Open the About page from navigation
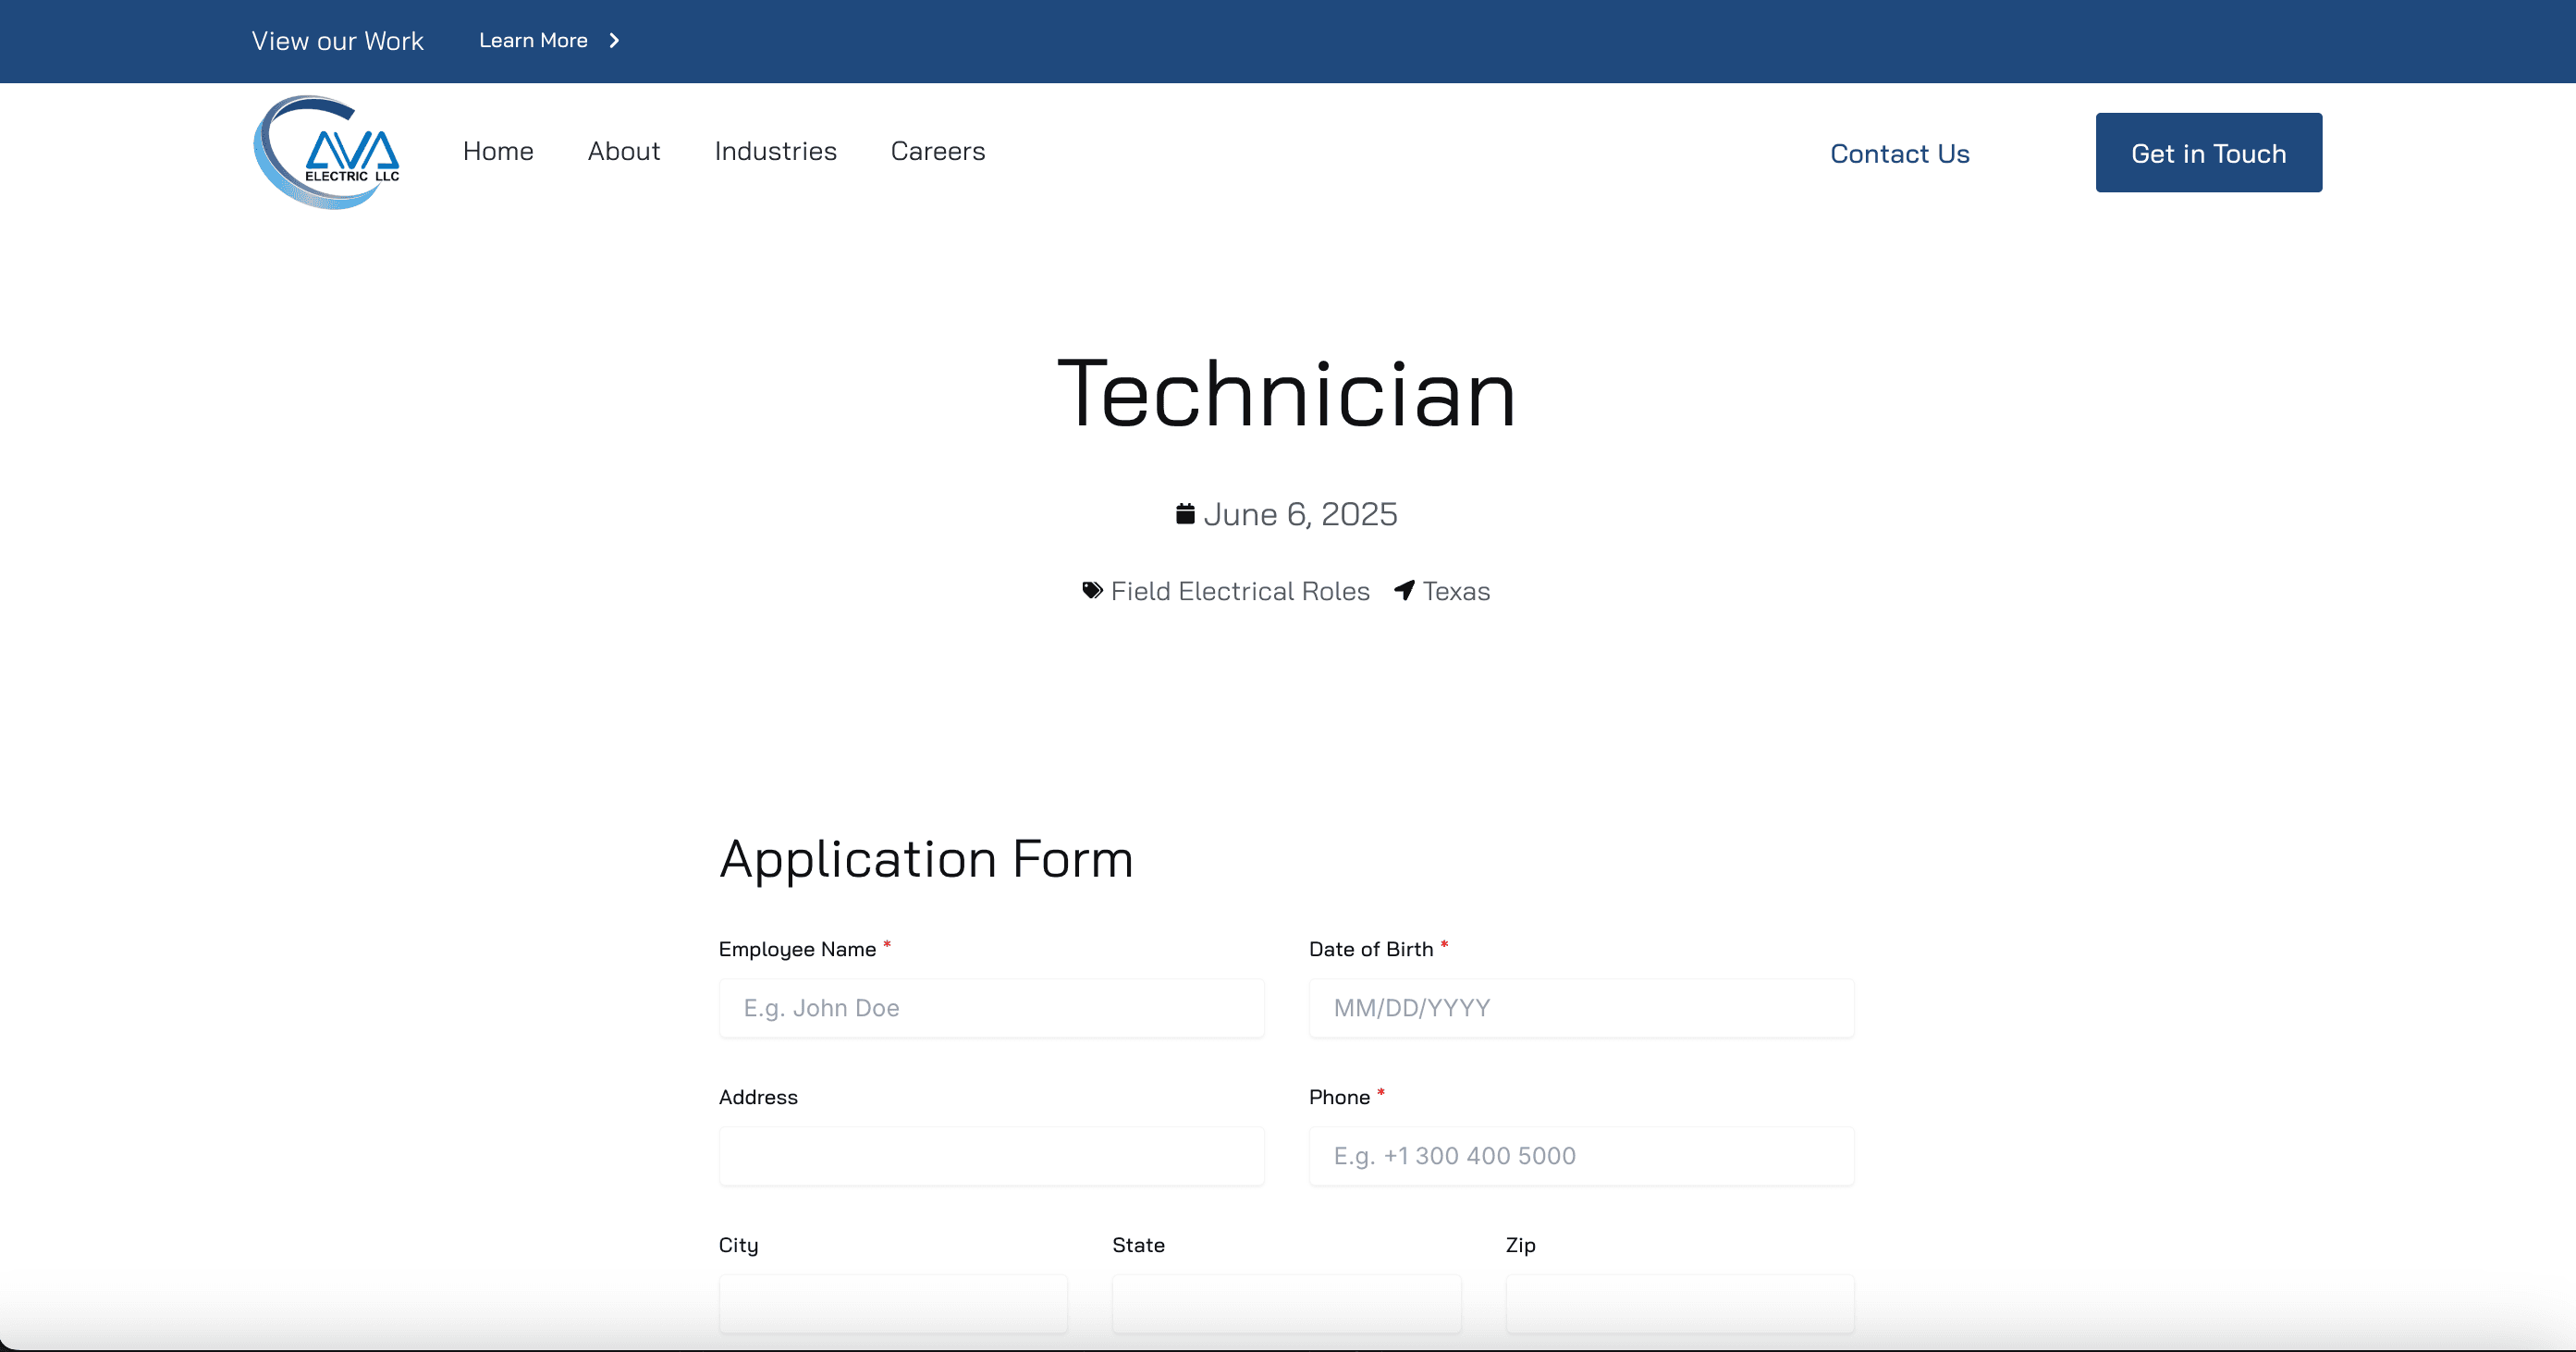 click(623, 151)
